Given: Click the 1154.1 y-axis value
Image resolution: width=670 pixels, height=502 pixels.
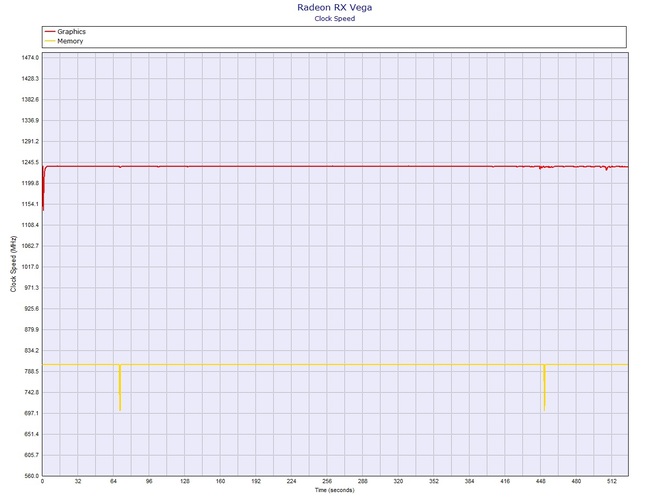Looking at the screenshot, I should point(30,204).
